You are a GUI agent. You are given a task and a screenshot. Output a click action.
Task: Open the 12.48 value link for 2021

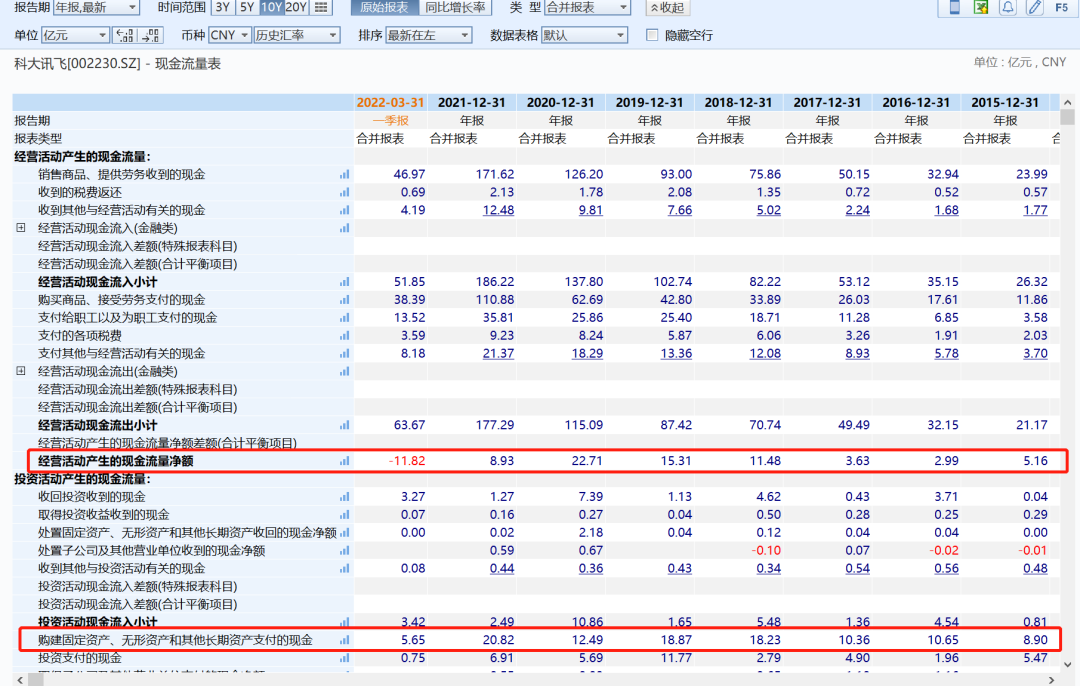(498, 210)
